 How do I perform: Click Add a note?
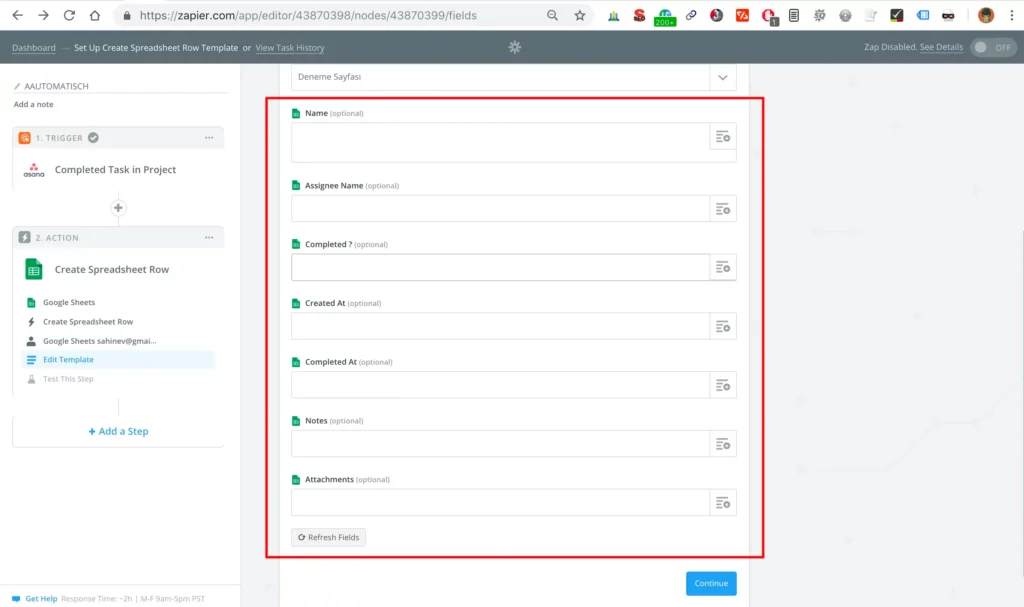click(33, 105)
